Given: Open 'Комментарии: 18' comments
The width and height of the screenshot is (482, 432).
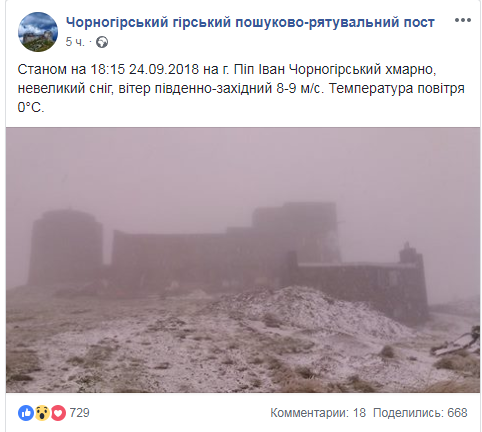Looking at the screenshot, I should pyautogui.click(x=318, y=413).
